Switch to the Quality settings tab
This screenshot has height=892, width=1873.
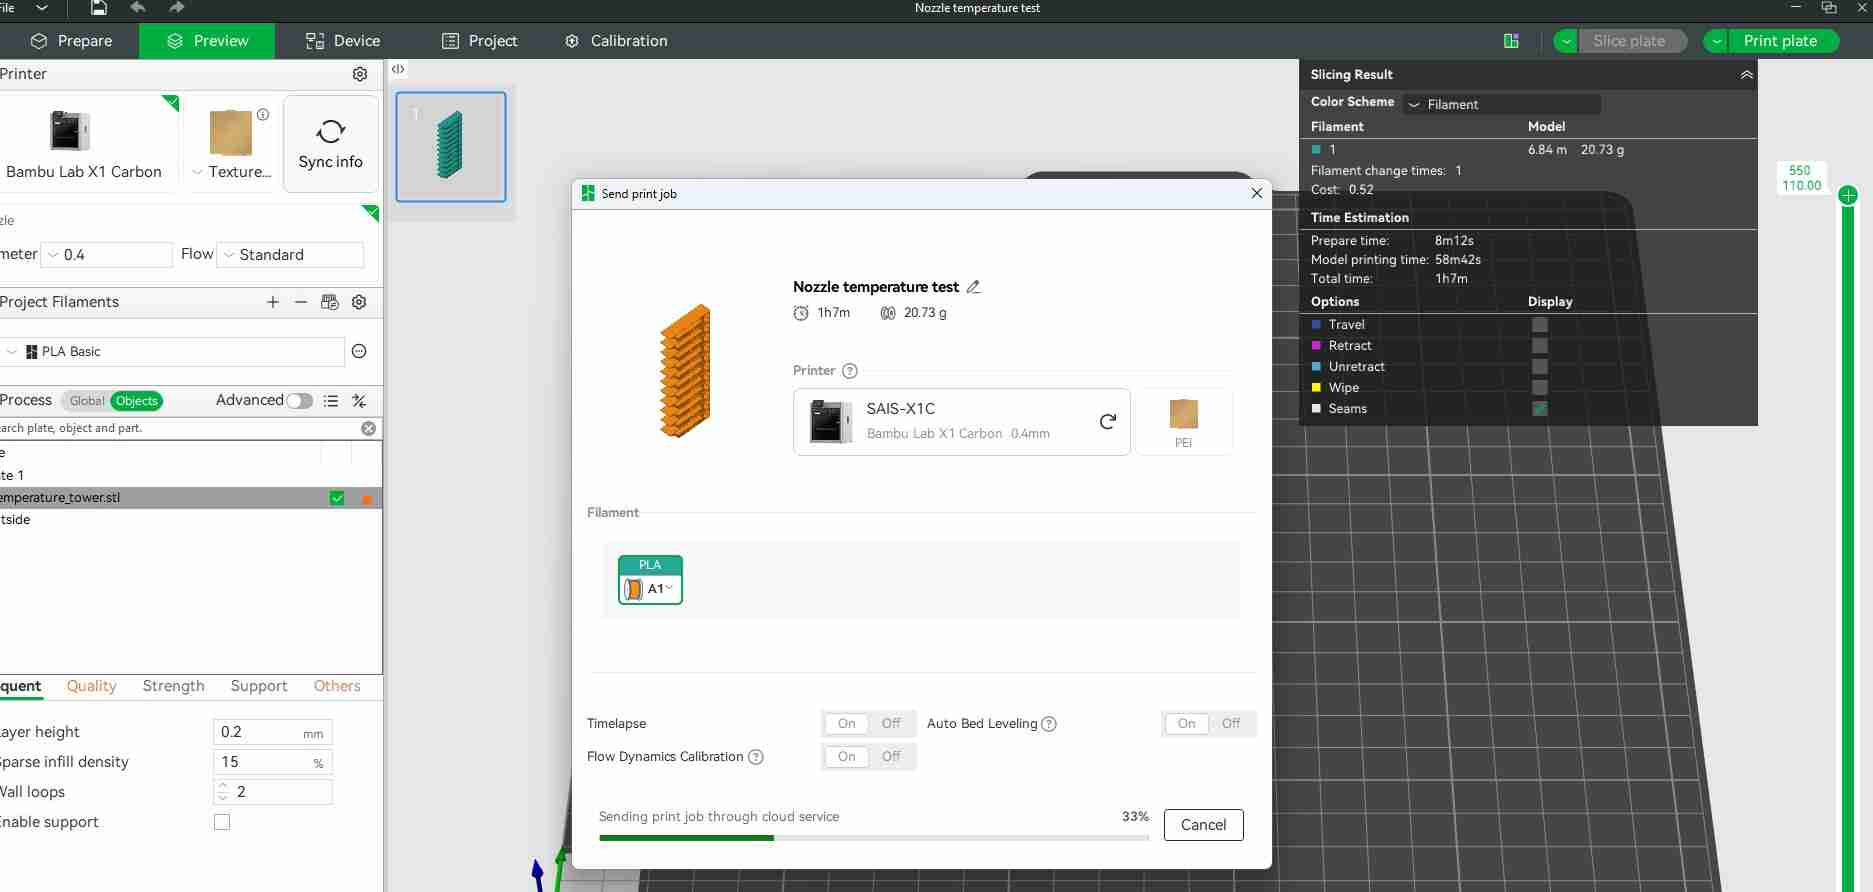point(92,686)
